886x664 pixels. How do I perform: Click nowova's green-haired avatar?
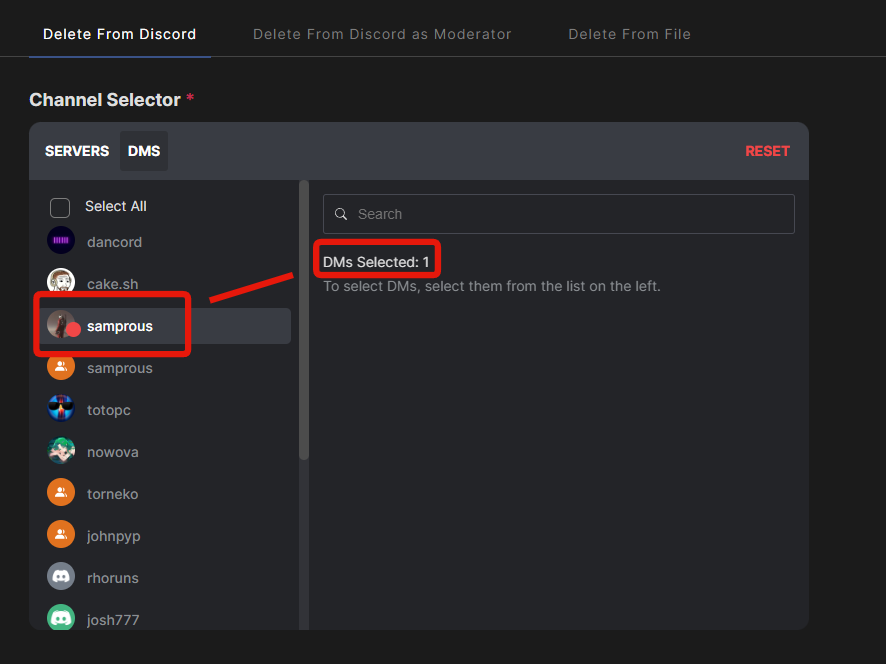pyautogui.click(x=60, y=451)
